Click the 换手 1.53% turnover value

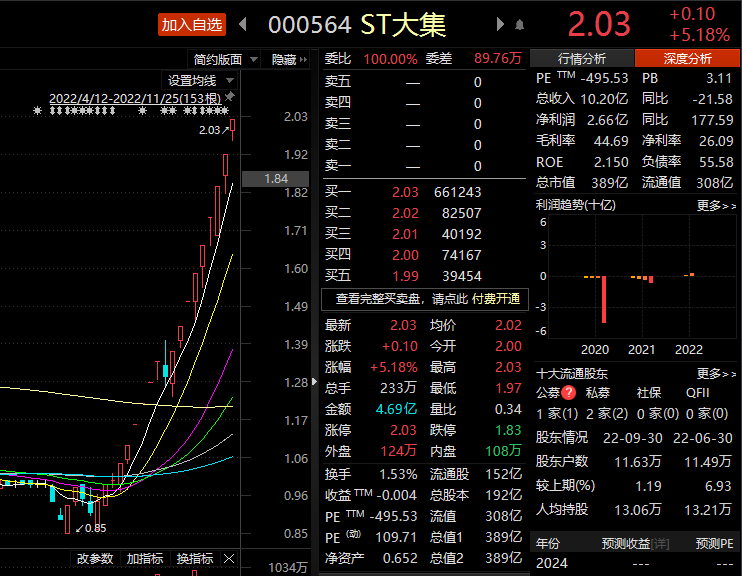pos(398,474)
